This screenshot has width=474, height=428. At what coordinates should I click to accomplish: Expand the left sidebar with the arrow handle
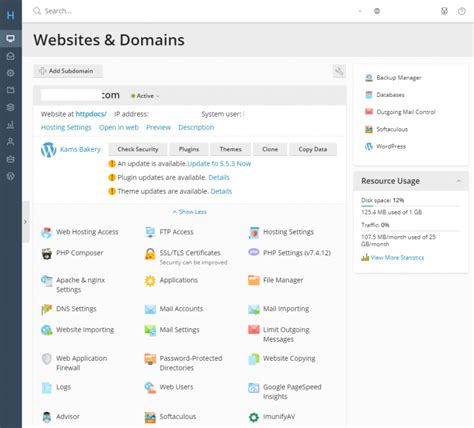pyautogui.click(x=26, y=222)
